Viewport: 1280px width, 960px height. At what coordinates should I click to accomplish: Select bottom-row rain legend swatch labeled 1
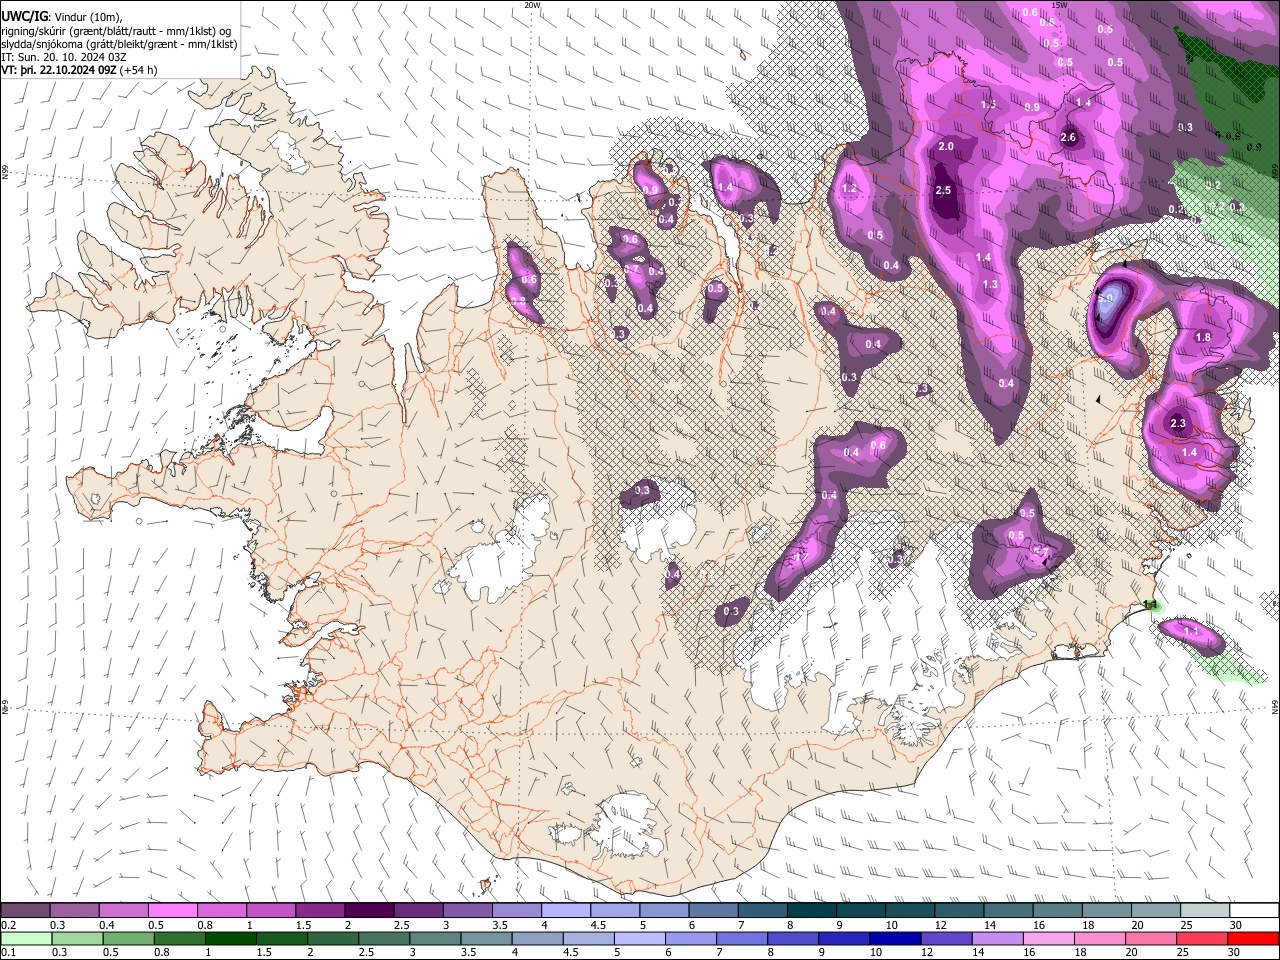pyautogui.click(x=230, y=938)
